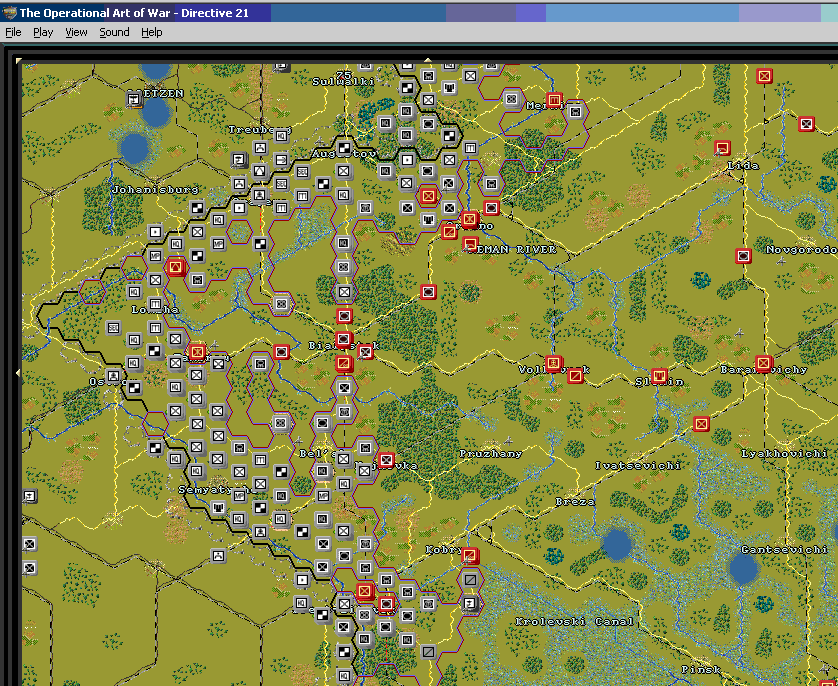The width and height of the screenshot is (838, 686).
Task: Select the gray slashed unit below Kobryn
Action: [x=470, y=580]
